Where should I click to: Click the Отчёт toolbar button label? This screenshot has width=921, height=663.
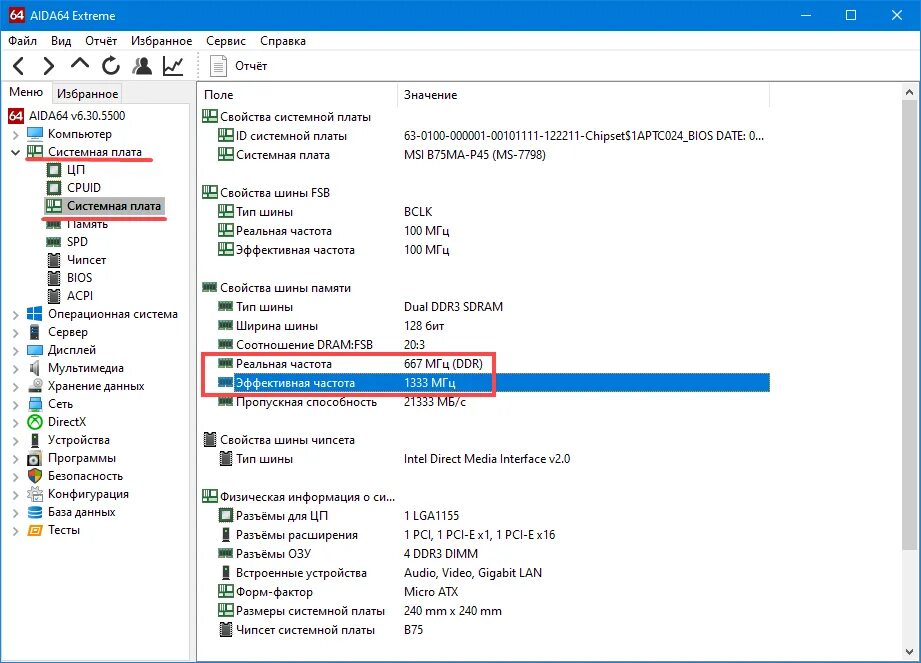click(251, 66)
